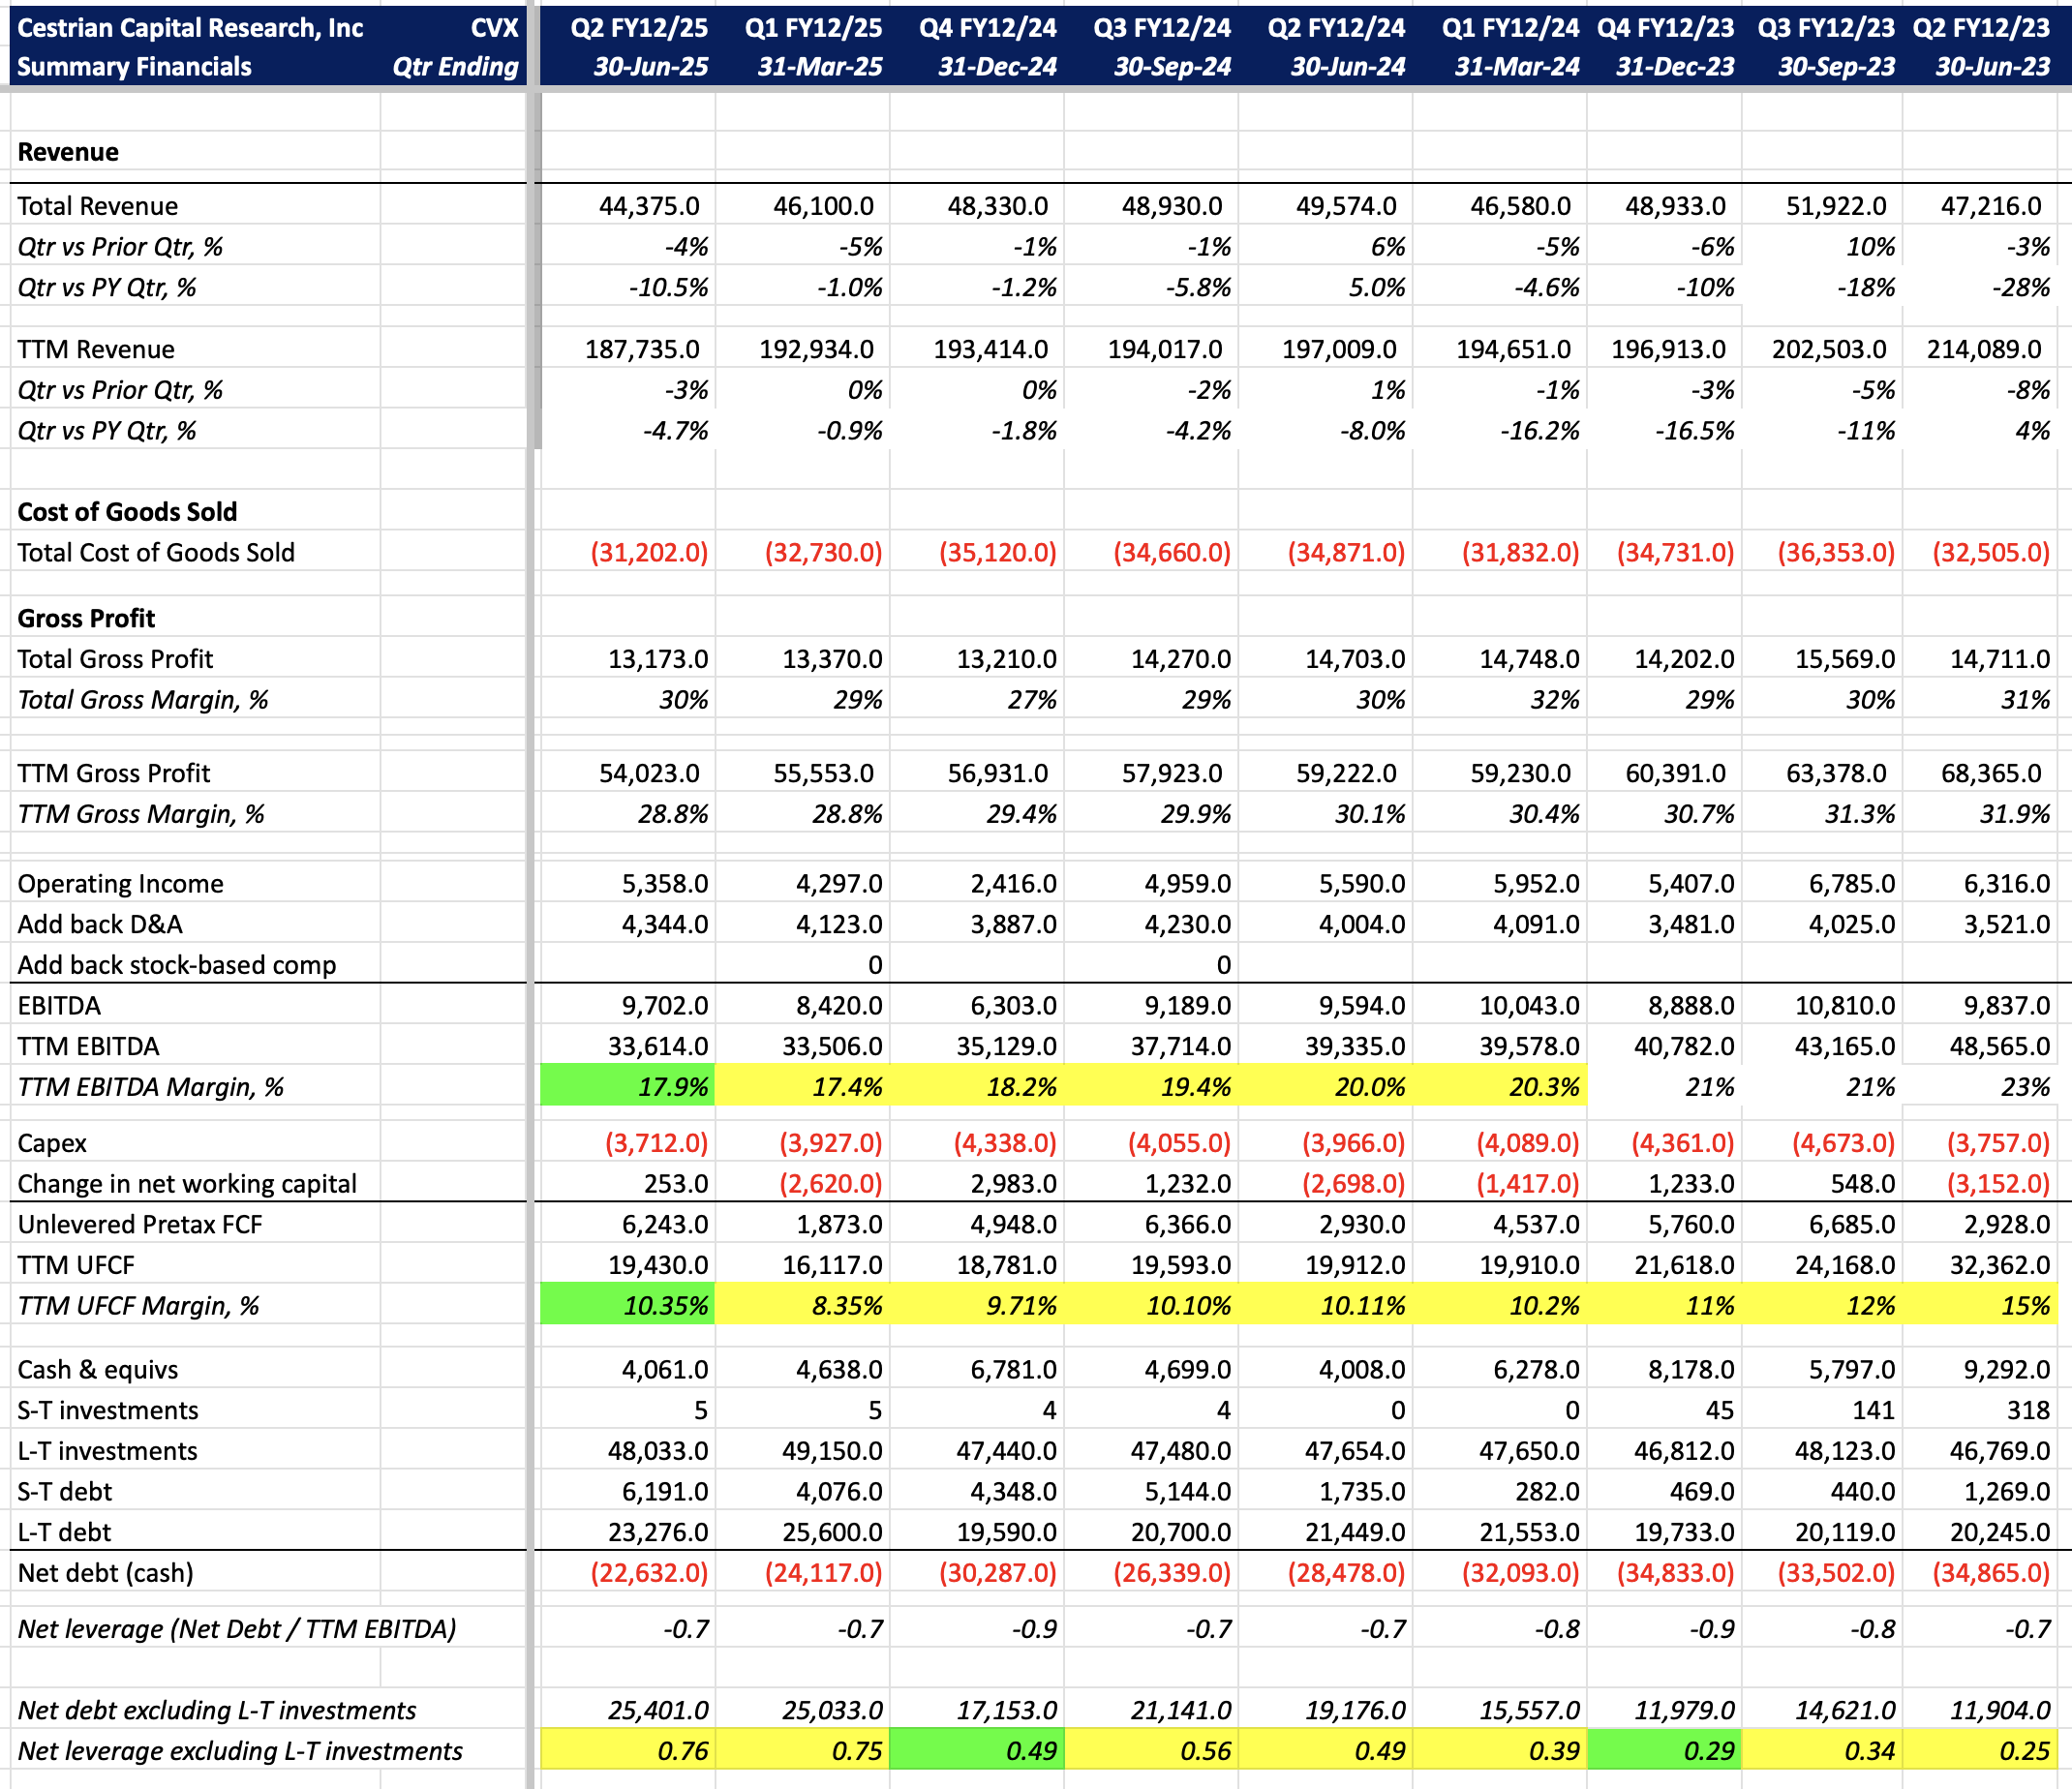
Task: Select the CVX ticker cell
Action: coord(494,28)
